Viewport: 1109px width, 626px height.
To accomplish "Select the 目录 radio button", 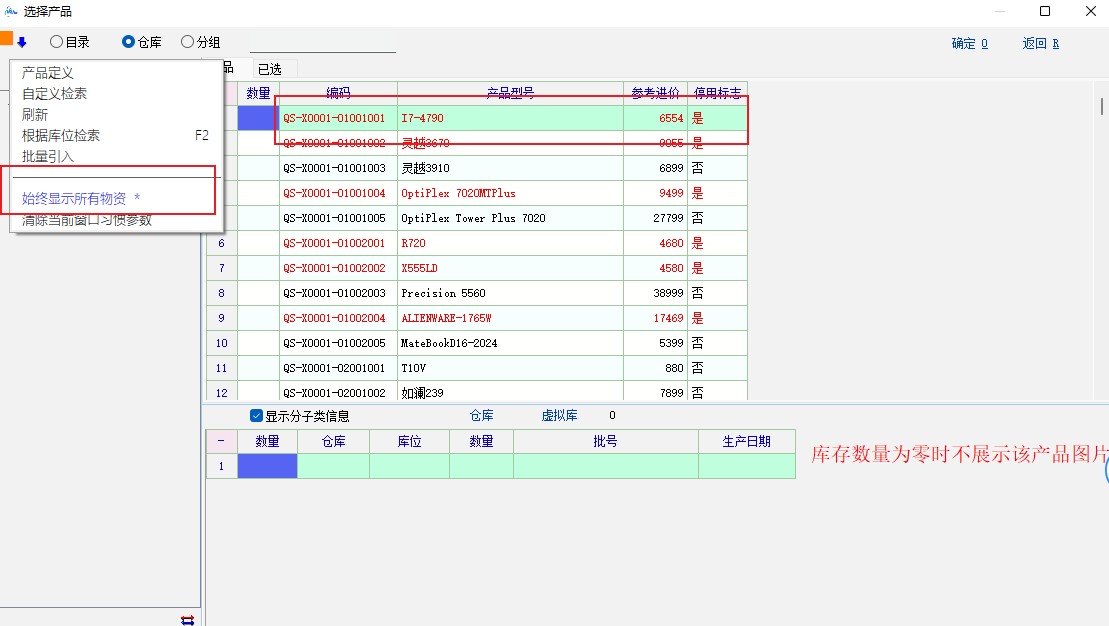I will click(57, 42).
